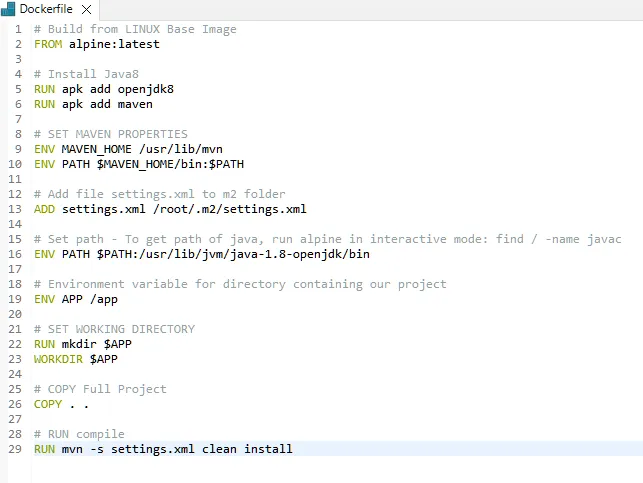The image size is (643, 483).
Task: Click the comment '# Build from LINUX Base Image'
Action: click(x=135, y=29)
